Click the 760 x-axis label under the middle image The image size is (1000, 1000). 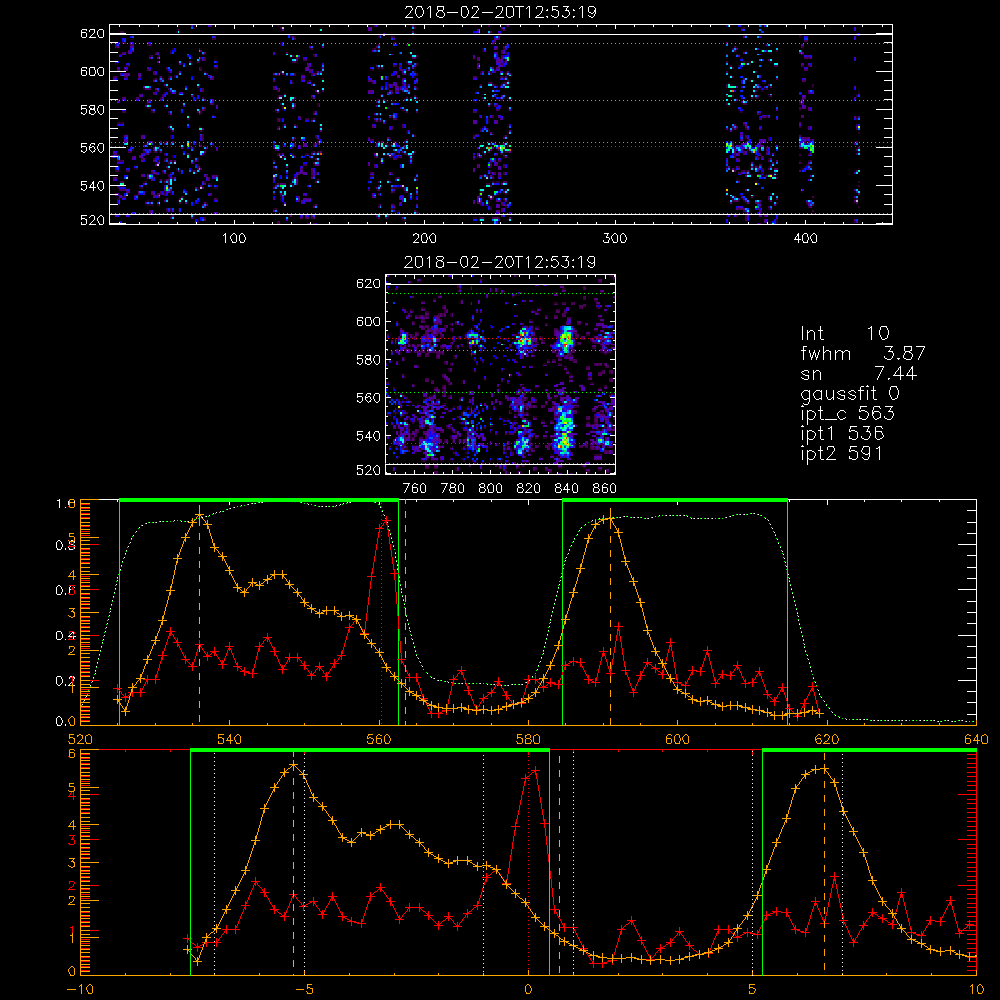415,489
